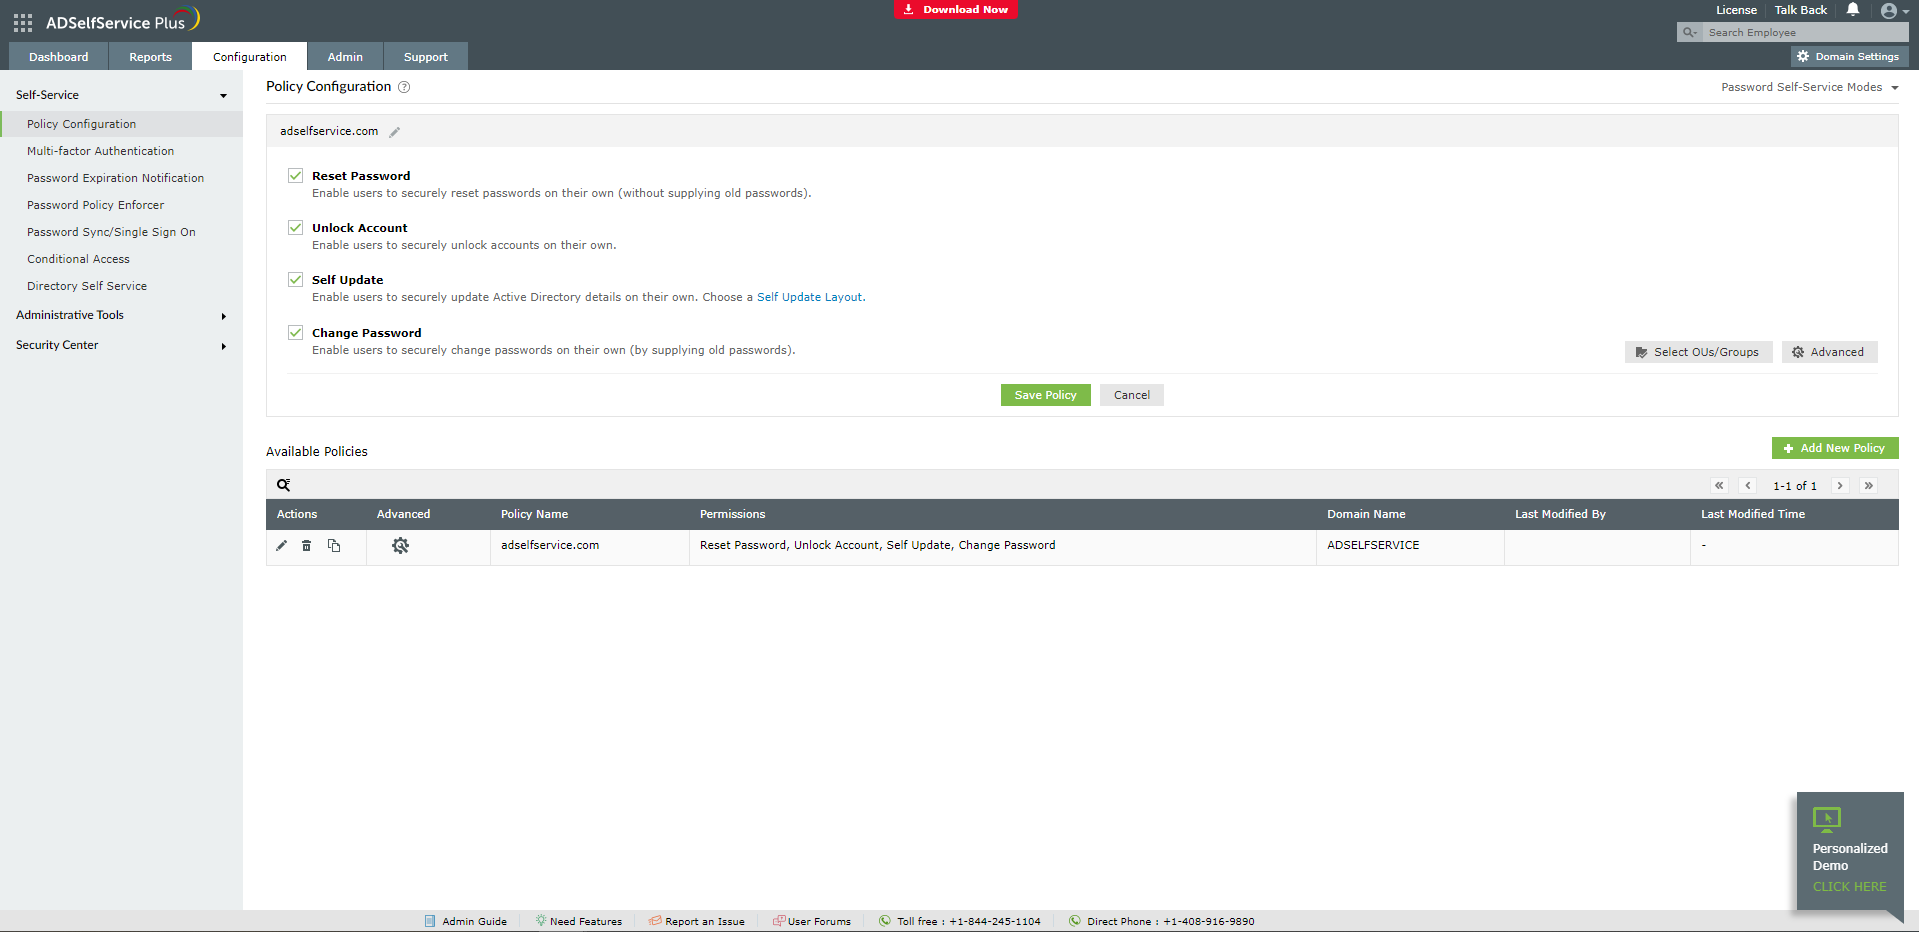Click the Save Policy button
Image resolution: width=1919 pixels, height=932 pixels.
pyautogui.click(x=1045, y=395)
